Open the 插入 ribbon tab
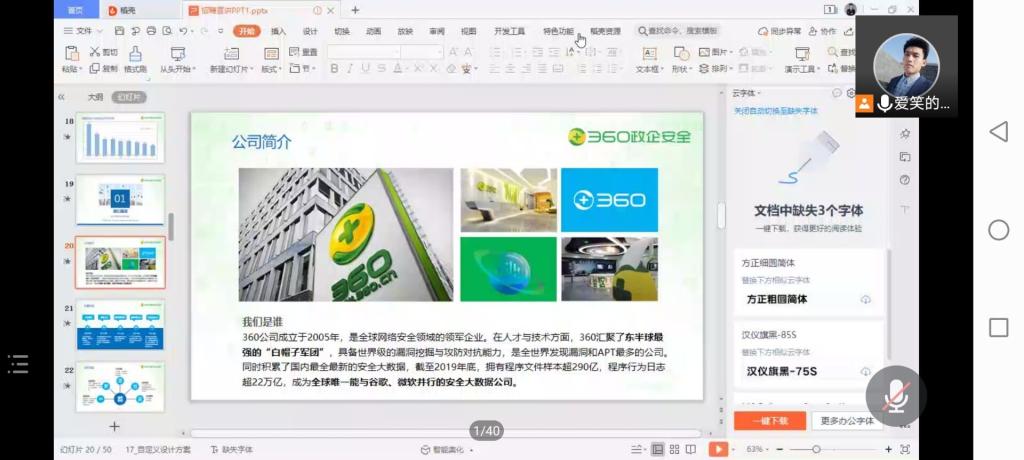 [x=278, y=31]
